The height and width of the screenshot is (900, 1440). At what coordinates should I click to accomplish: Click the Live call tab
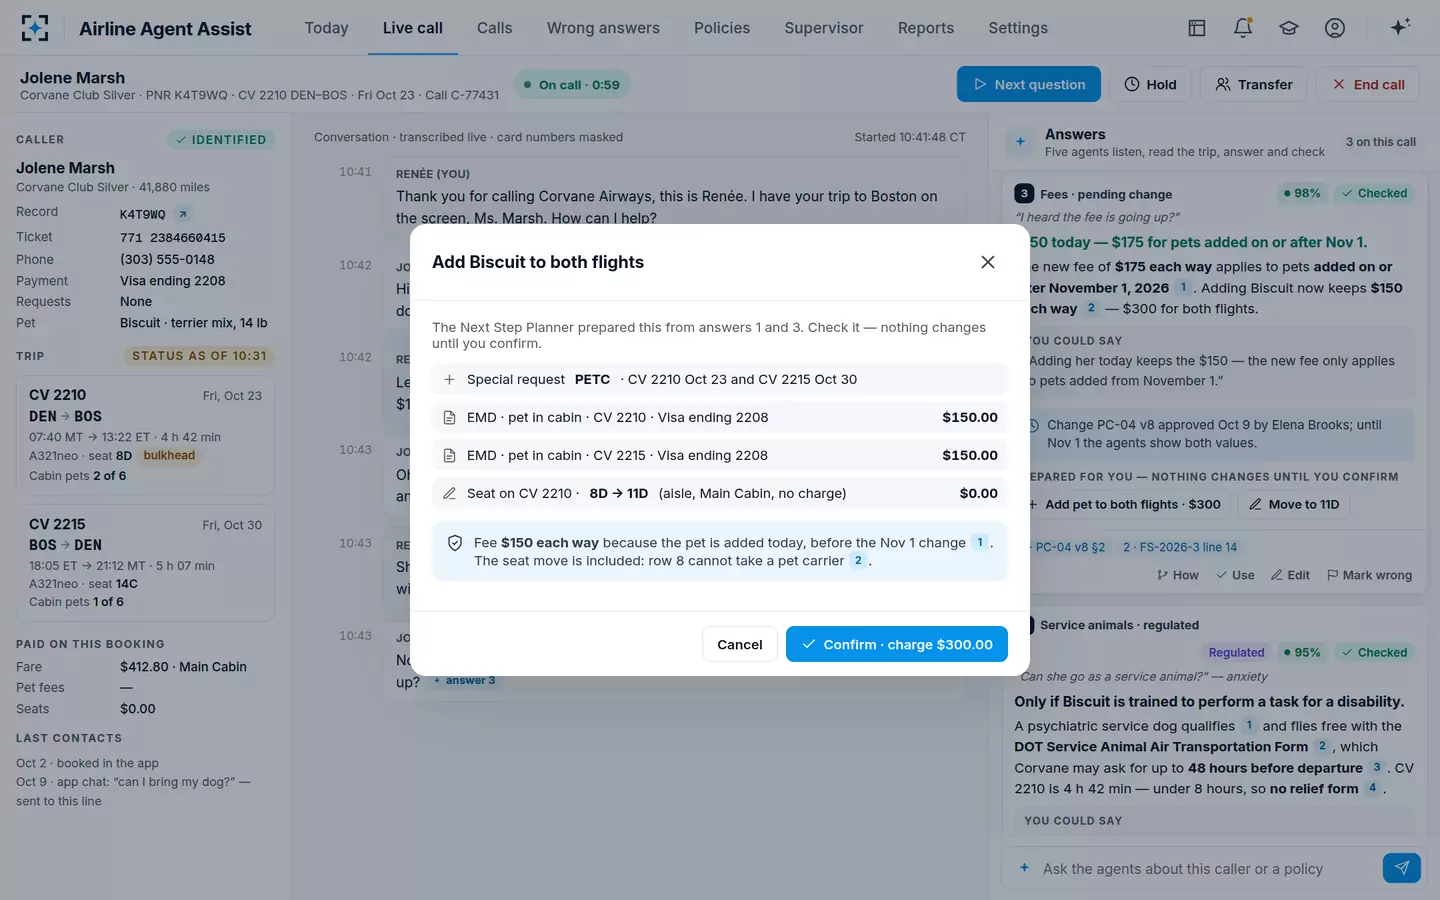[413, 28]
